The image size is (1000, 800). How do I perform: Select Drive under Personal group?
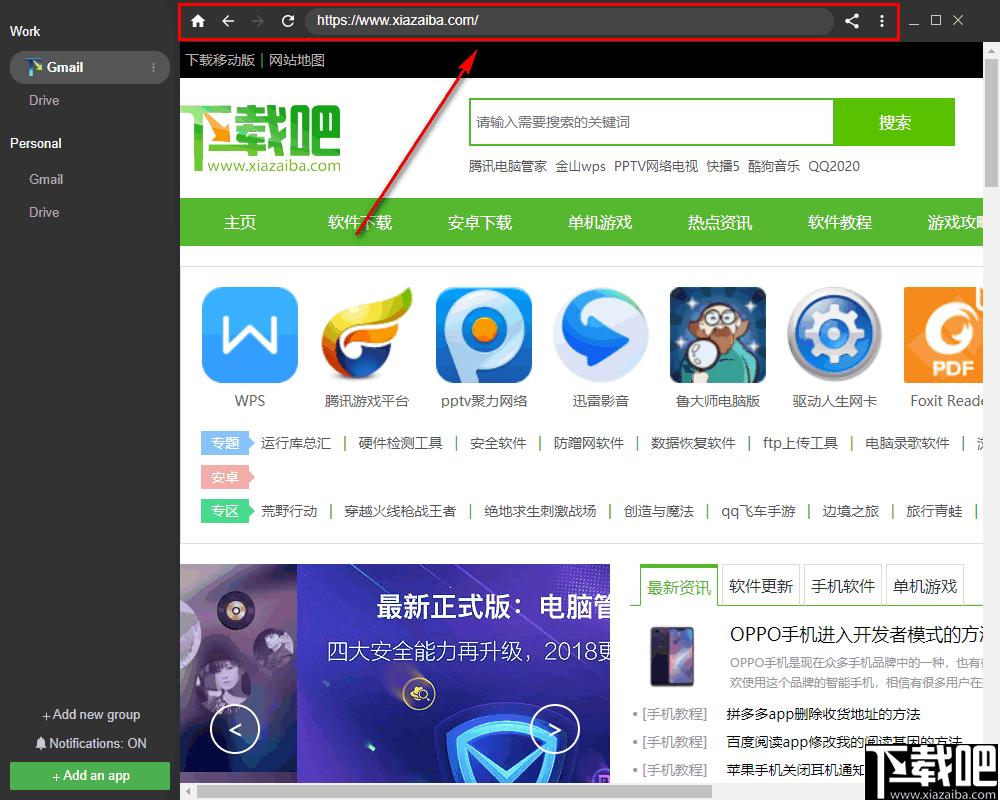coord(44,212)
